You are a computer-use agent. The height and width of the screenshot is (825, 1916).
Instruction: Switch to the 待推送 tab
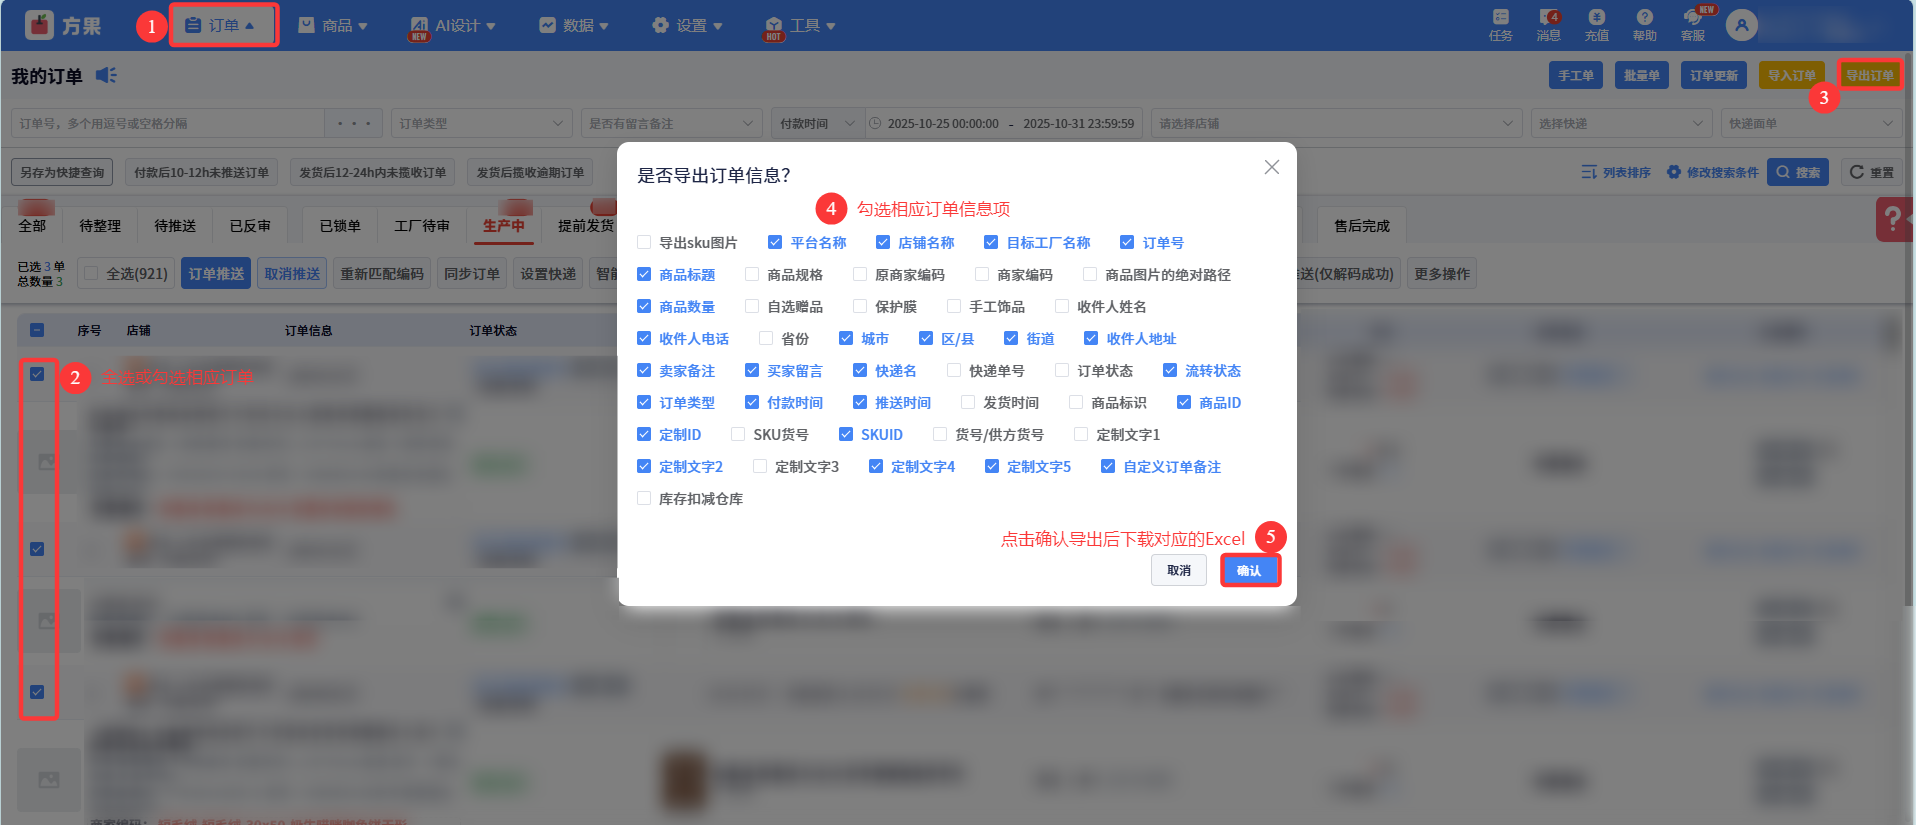pos(175,226)
